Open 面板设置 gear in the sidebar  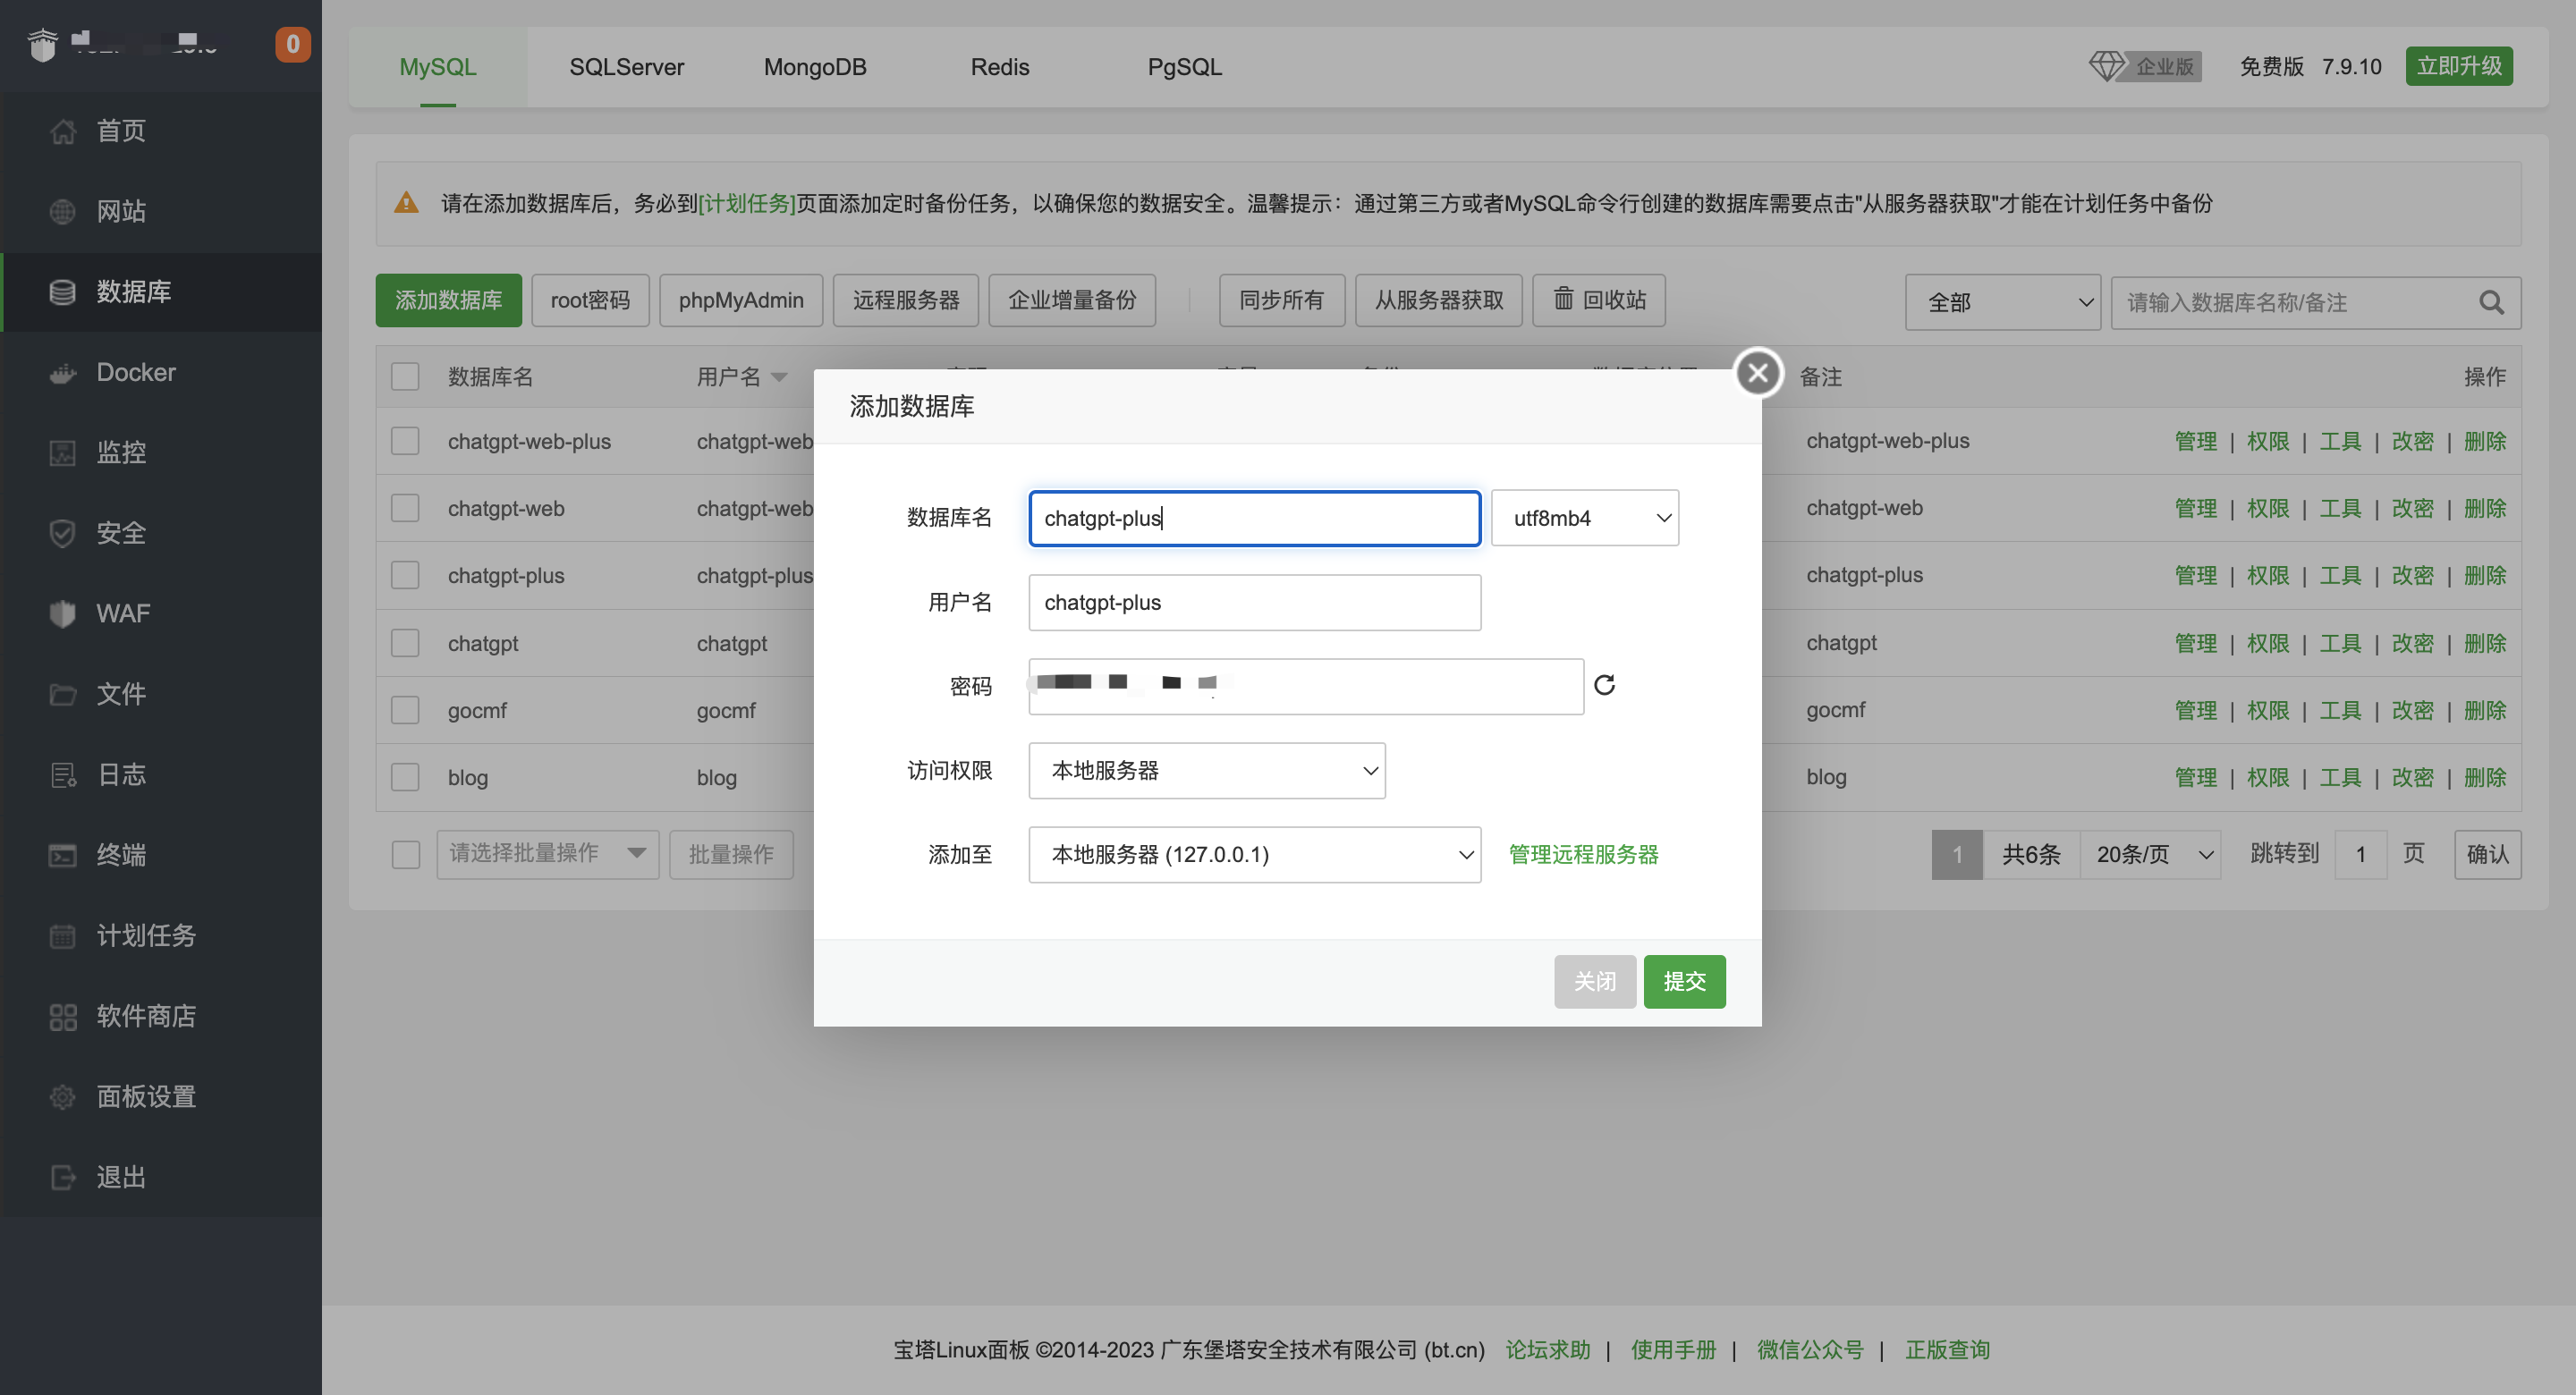(145, 1096)
